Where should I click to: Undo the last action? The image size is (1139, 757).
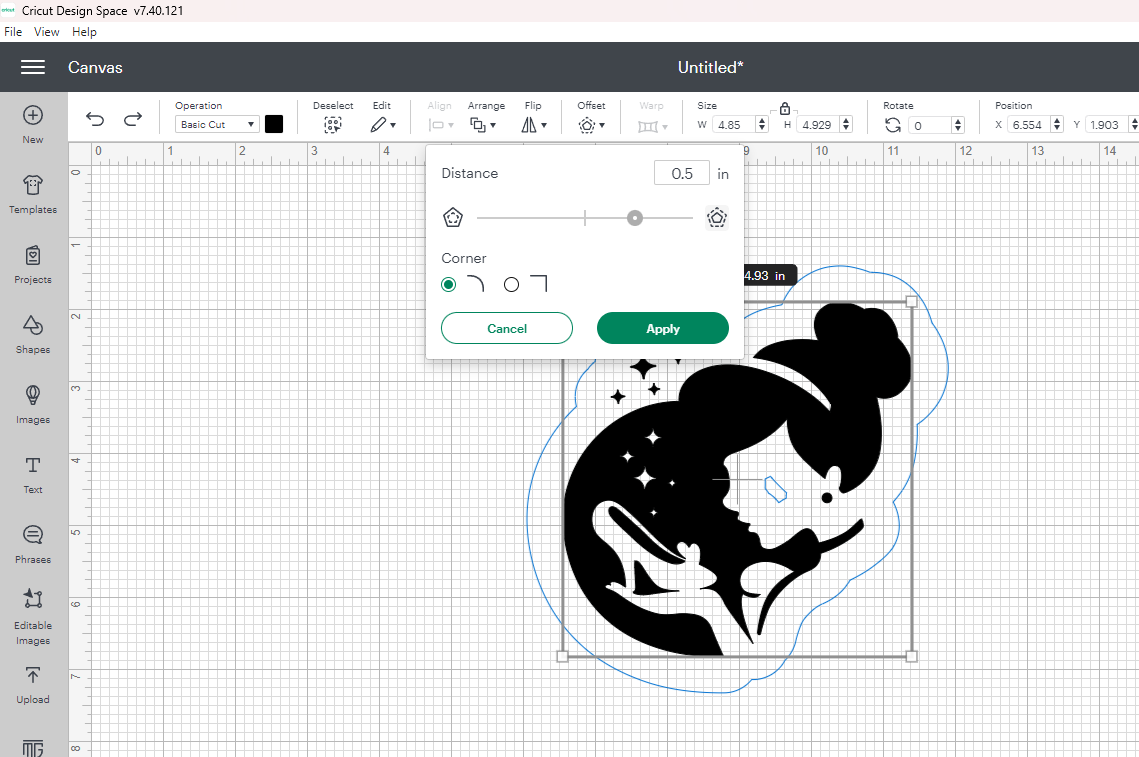(95, 119)
